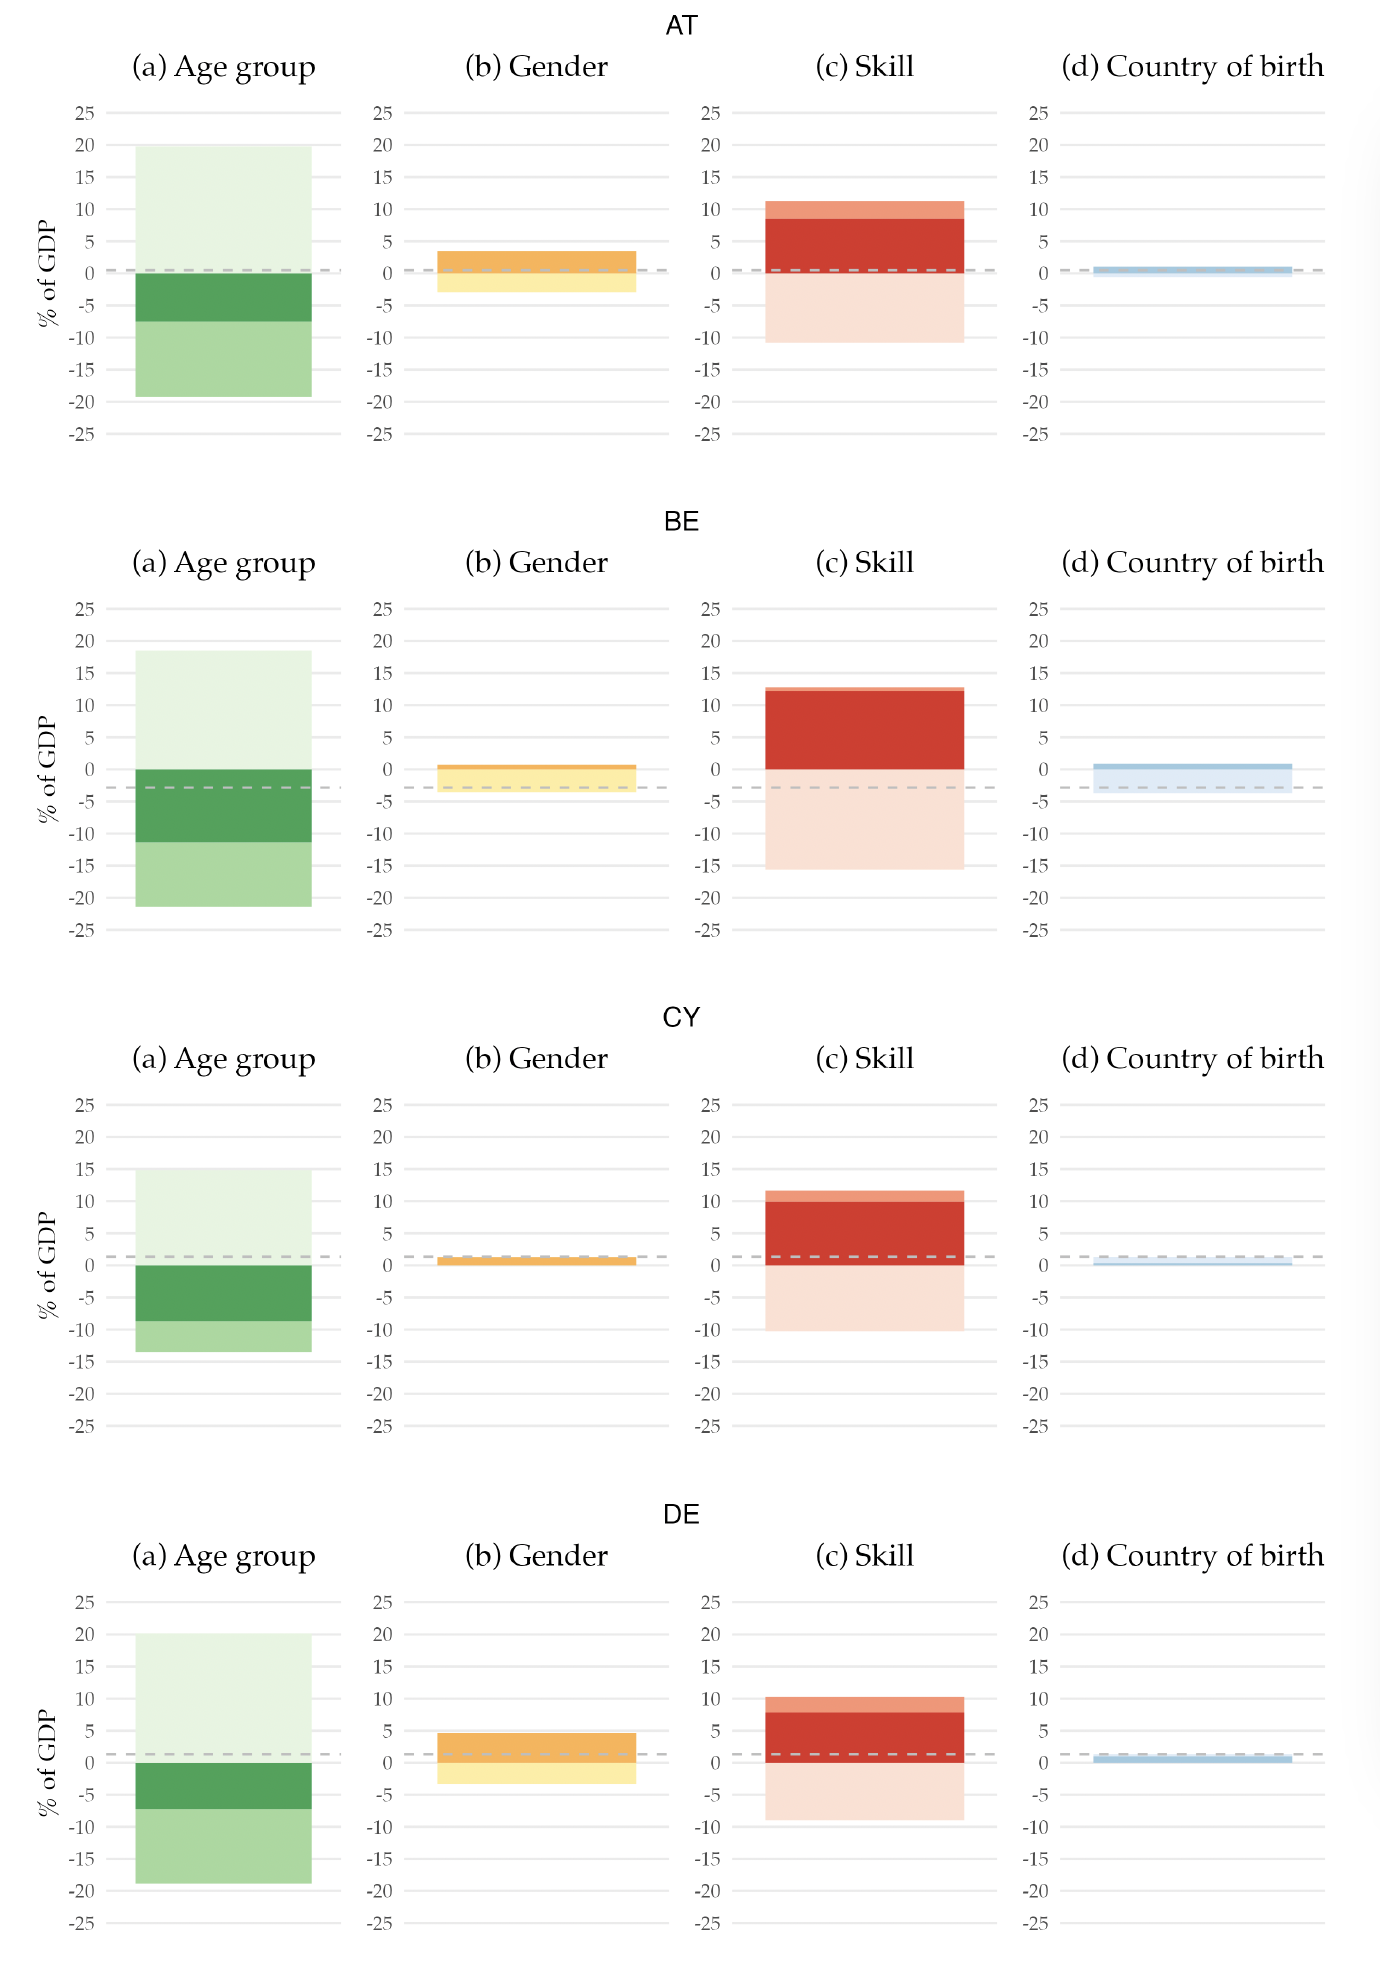Click the AT country heading
Screen dimensions: 1380x1968
pos(681,26)
